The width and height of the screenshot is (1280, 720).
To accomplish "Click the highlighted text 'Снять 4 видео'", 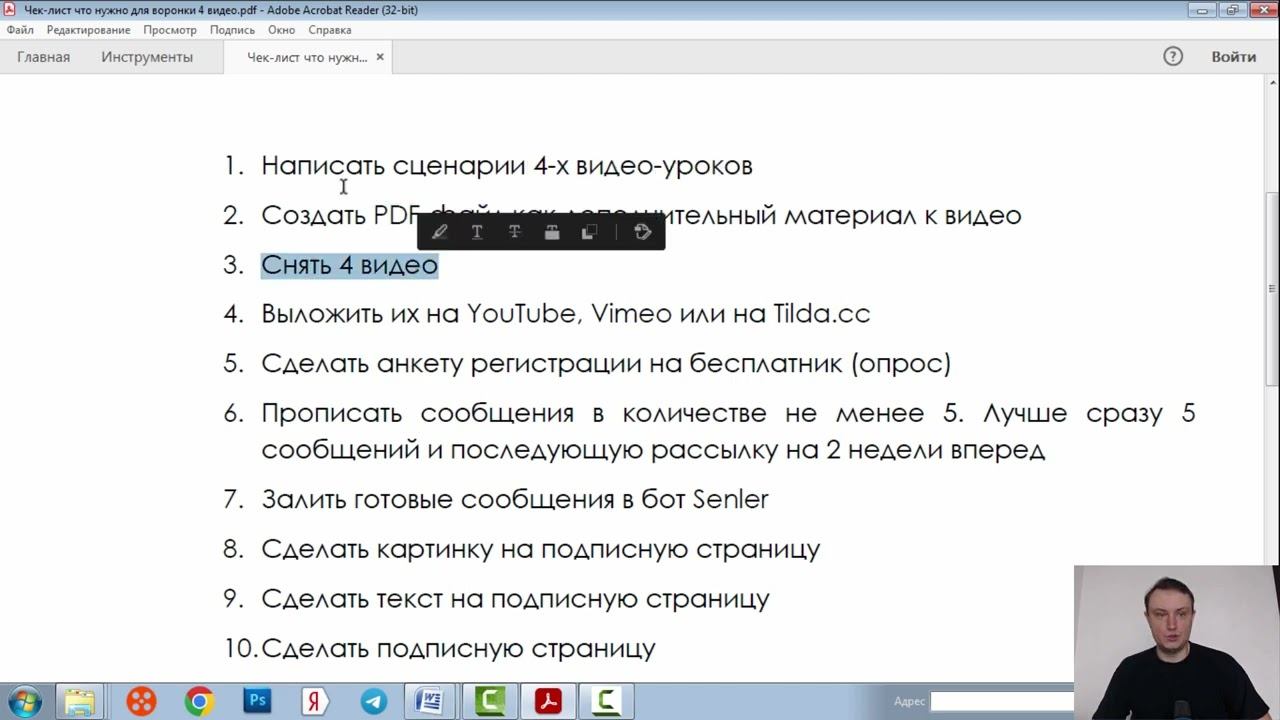I will click(x=349, y=265).
